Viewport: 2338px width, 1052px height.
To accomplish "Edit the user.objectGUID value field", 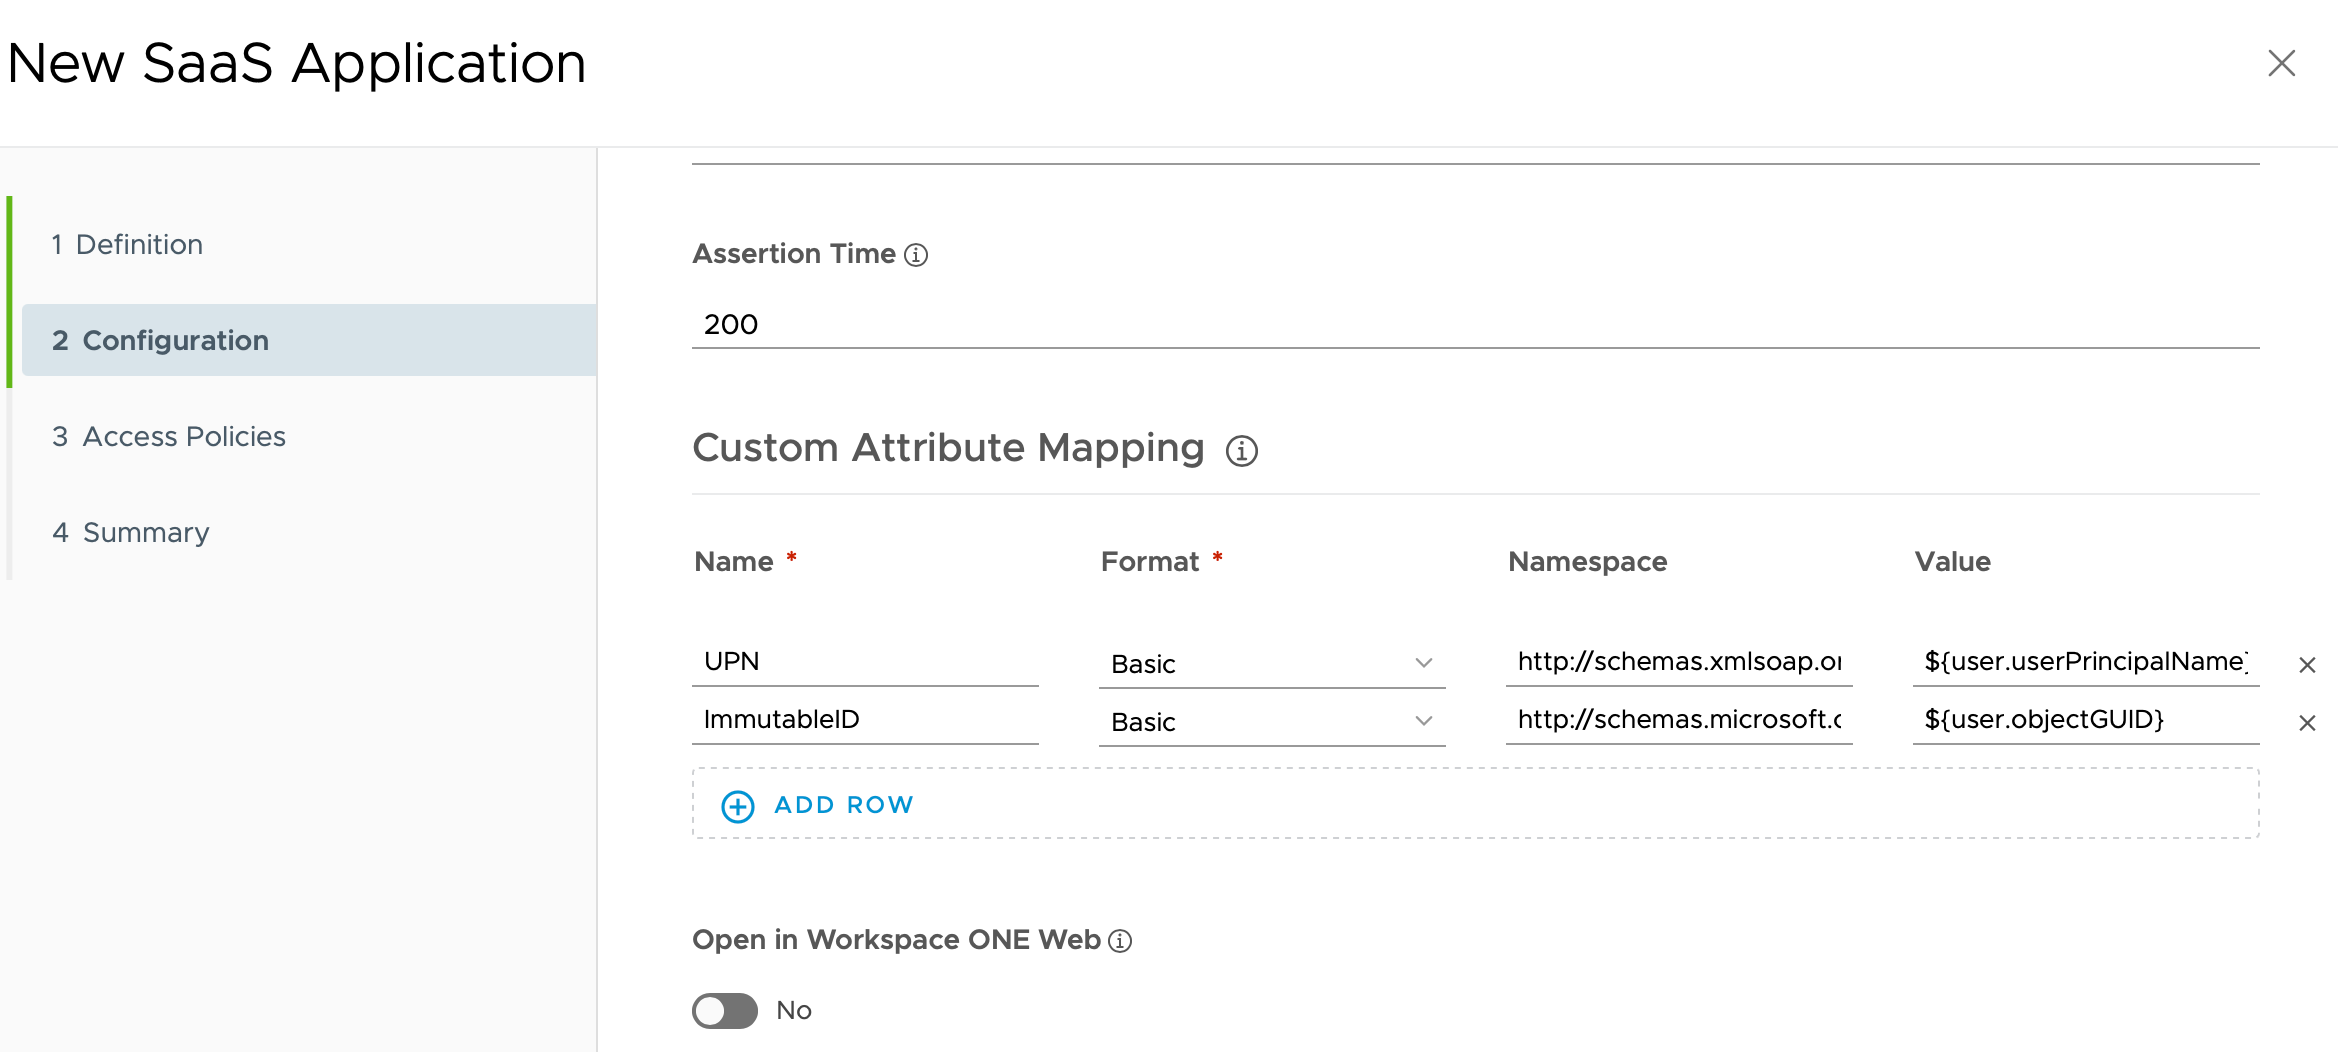I will 2084,720.
